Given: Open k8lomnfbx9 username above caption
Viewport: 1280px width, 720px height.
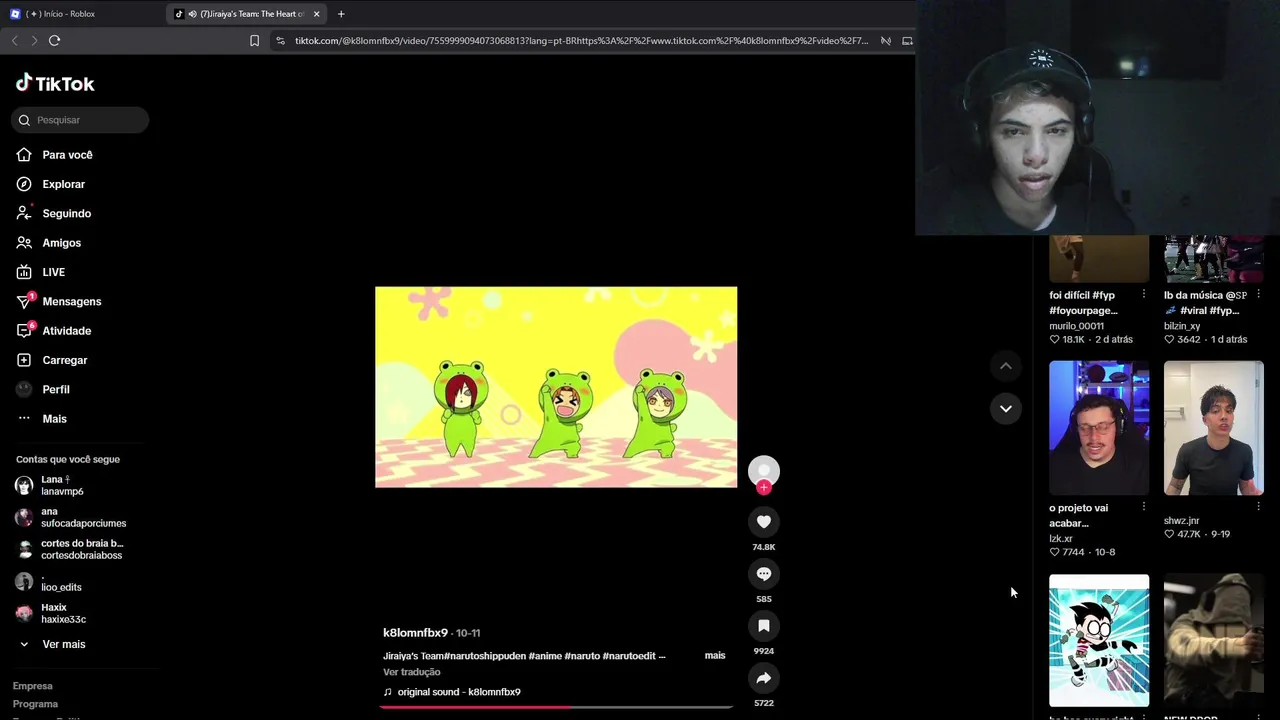Looking at the screenshot, I should click(x=415, y=633).
